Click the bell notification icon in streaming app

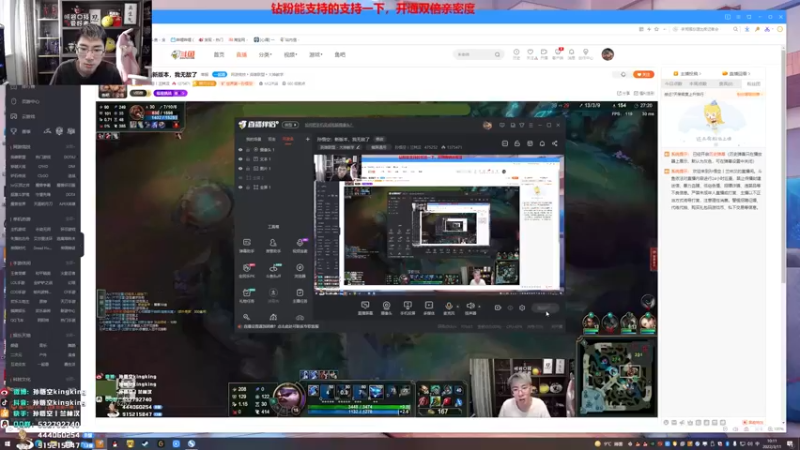coord(542,143)
